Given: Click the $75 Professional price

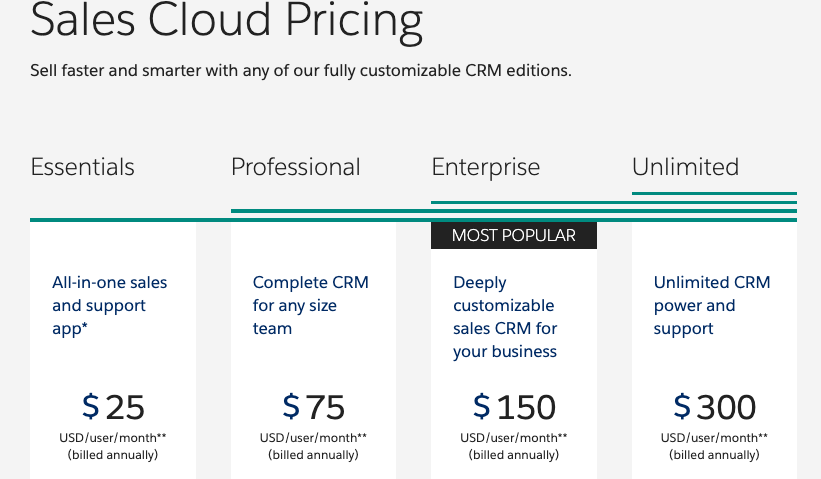Looking at the screenshot, I should point(314,407).
